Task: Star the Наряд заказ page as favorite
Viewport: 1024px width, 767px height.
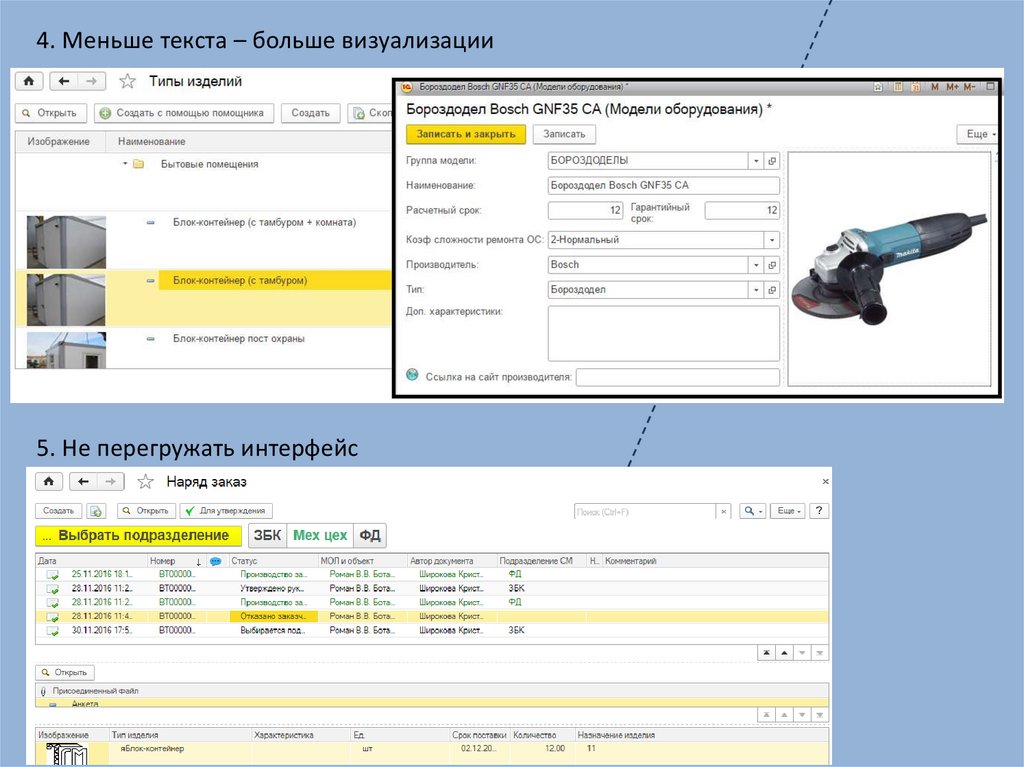Action: (145, 481)
